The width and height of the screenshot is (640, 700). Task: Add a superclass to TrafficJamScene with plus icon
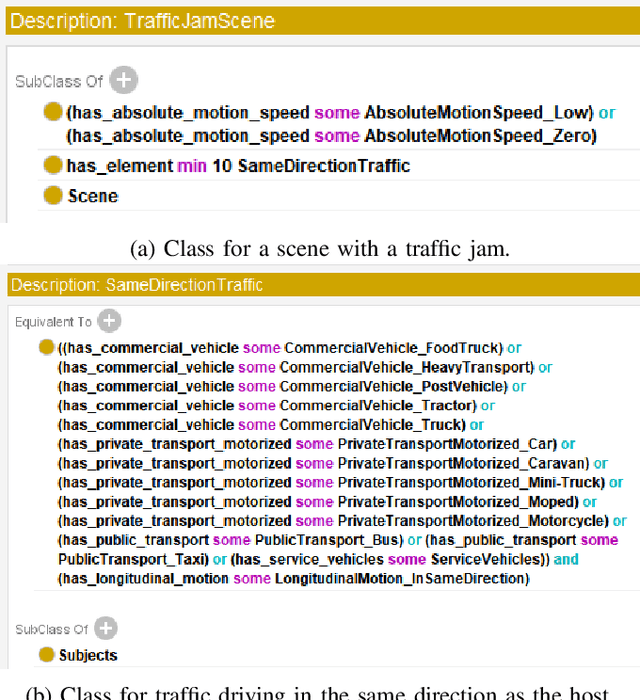124,81
